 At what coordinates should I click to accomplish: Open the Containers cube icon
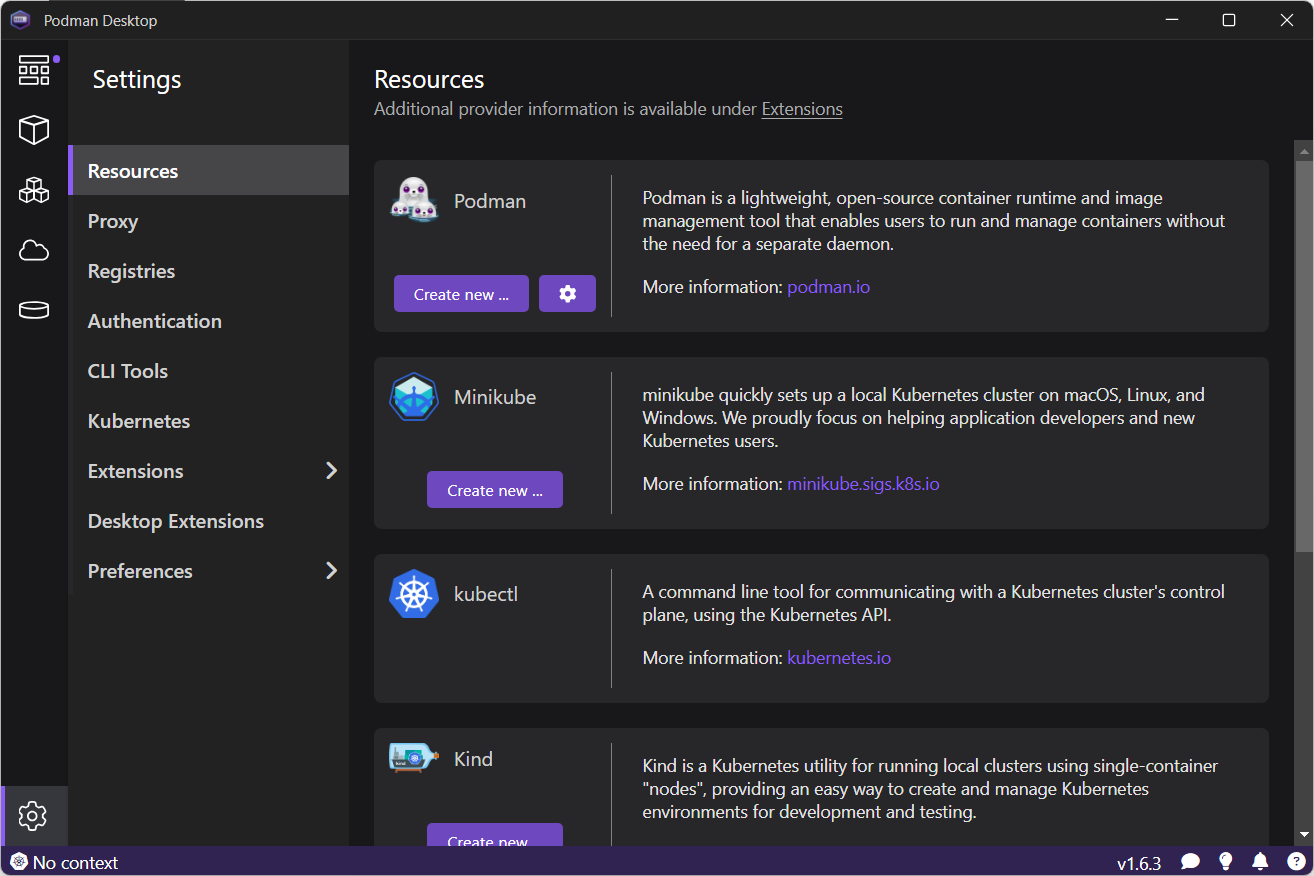point(34,130)
